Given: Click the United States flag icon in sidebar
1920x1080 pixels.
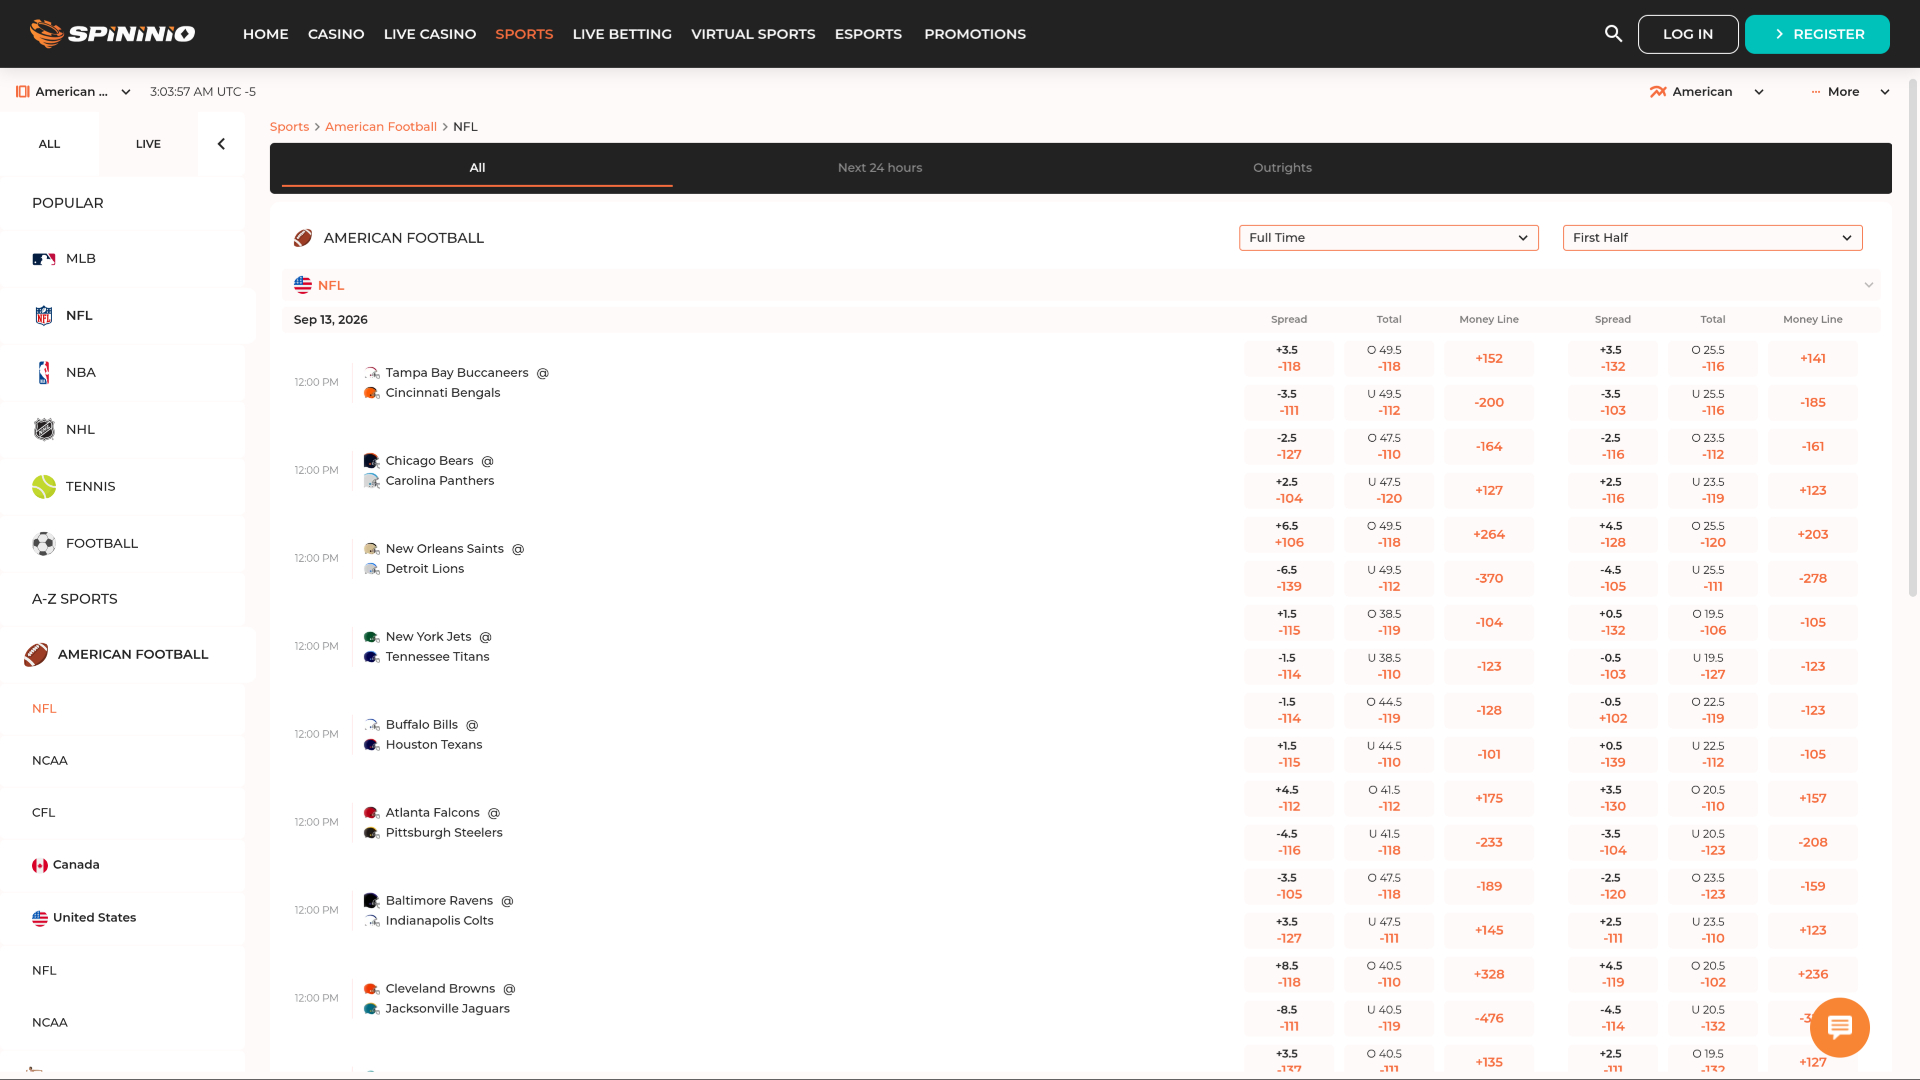Looking at the screenshot, I should [x=40, y=918].
